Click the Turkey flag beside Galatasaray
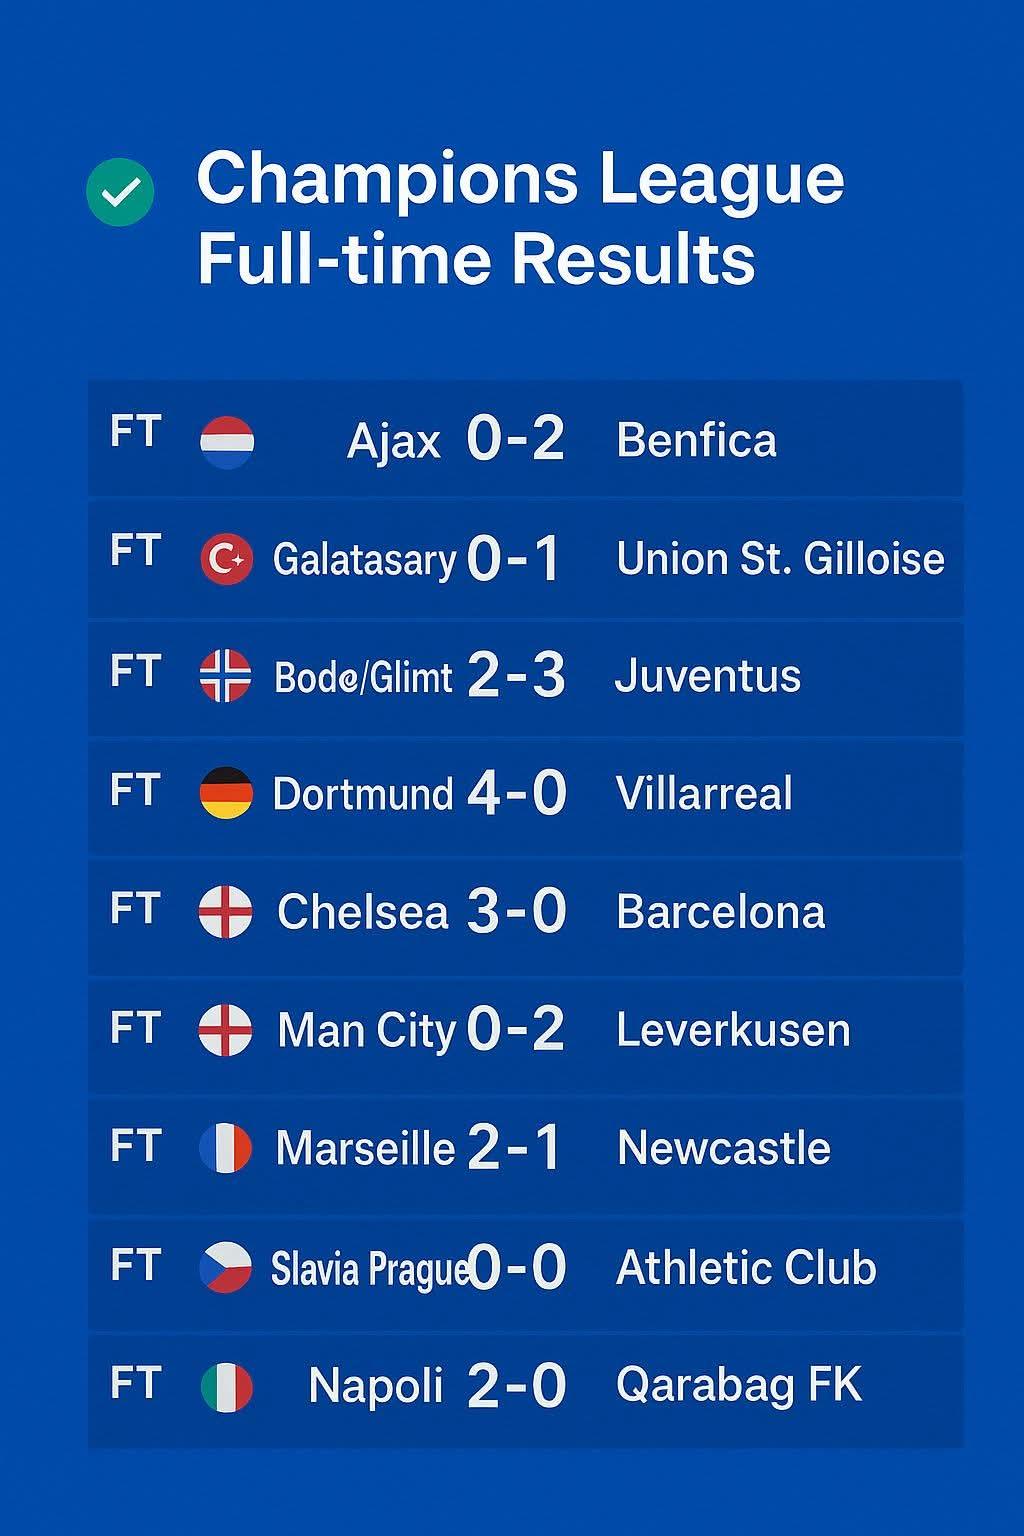1024x1536 pixels. [226, 559]
